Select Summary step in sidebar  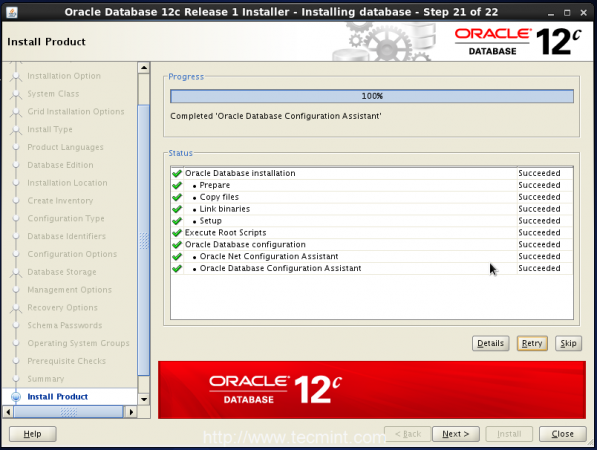coord(46,379)
